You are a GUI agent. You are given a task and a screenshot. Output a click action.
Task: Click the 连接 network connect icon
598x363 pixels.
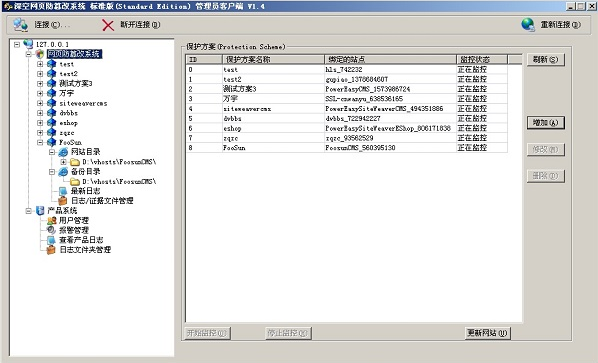click(20, 25)
